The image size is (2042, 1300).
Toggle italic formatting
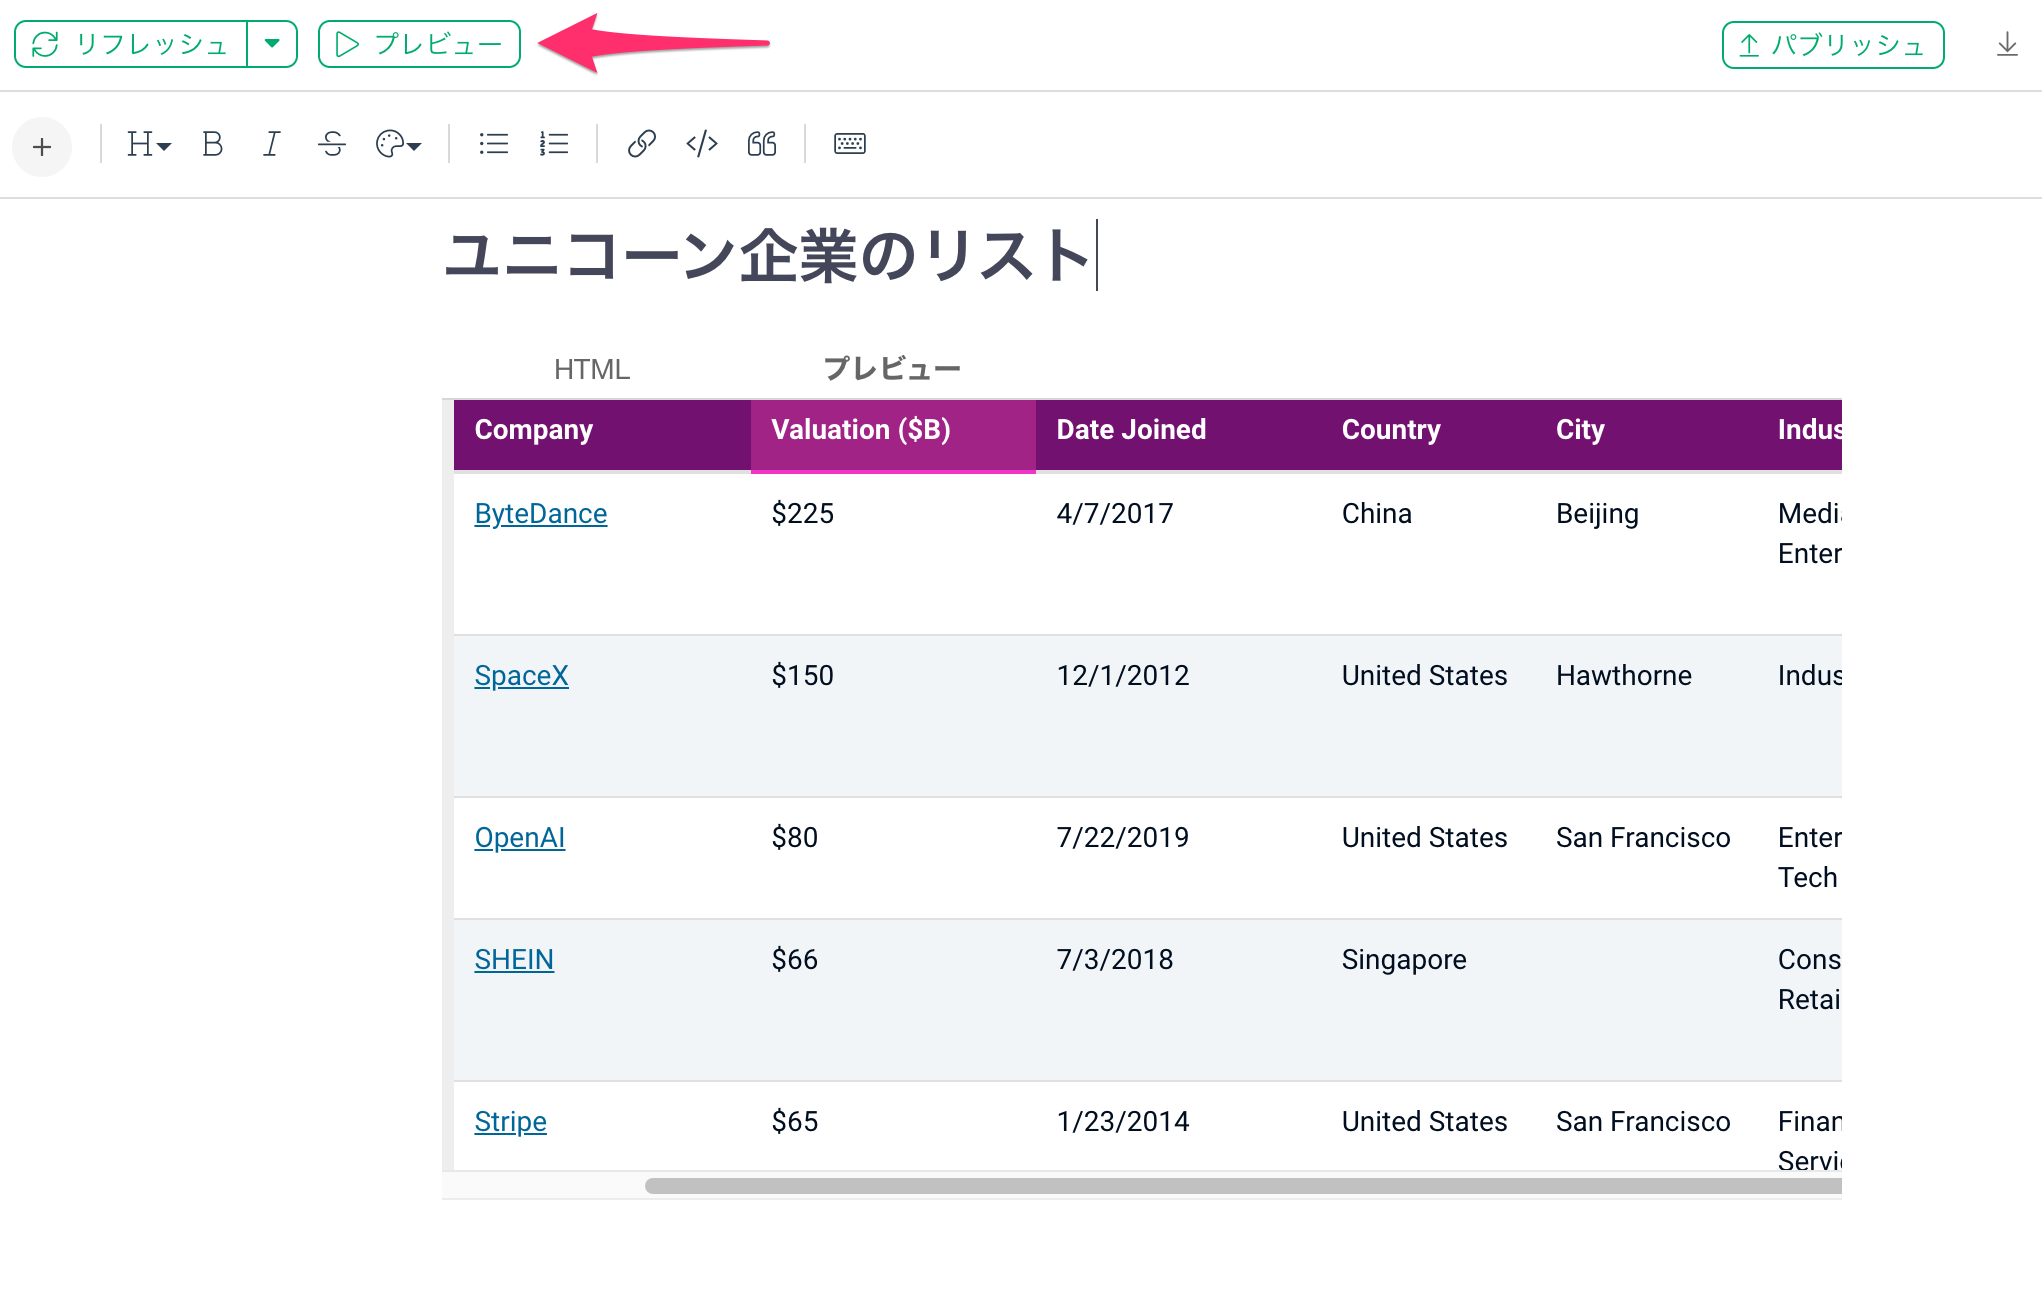pyautogui.click(x=271, y=145)
